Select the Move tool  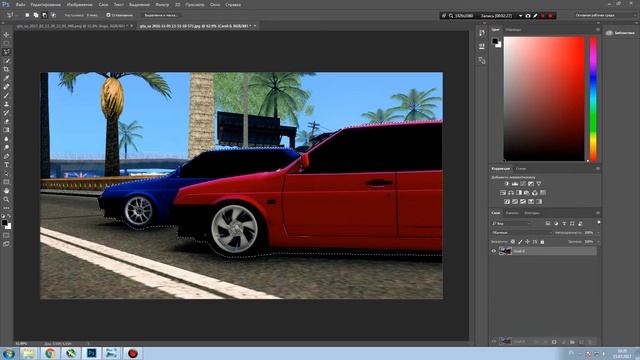[x=7, y=35]
